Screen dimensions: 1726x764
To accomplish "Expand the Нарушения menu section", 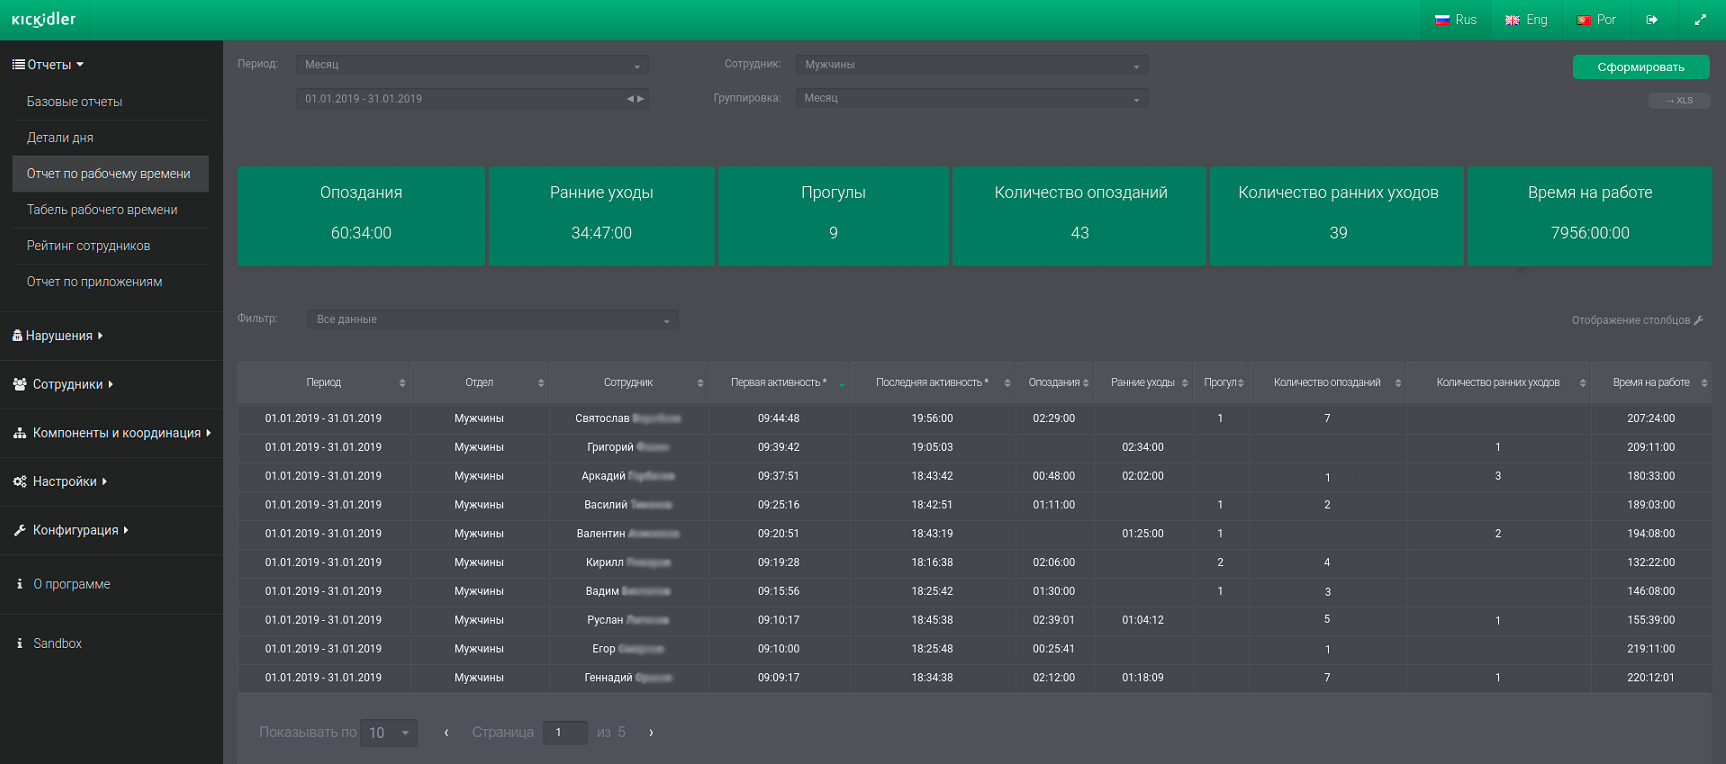I will (x=59, y=336).
